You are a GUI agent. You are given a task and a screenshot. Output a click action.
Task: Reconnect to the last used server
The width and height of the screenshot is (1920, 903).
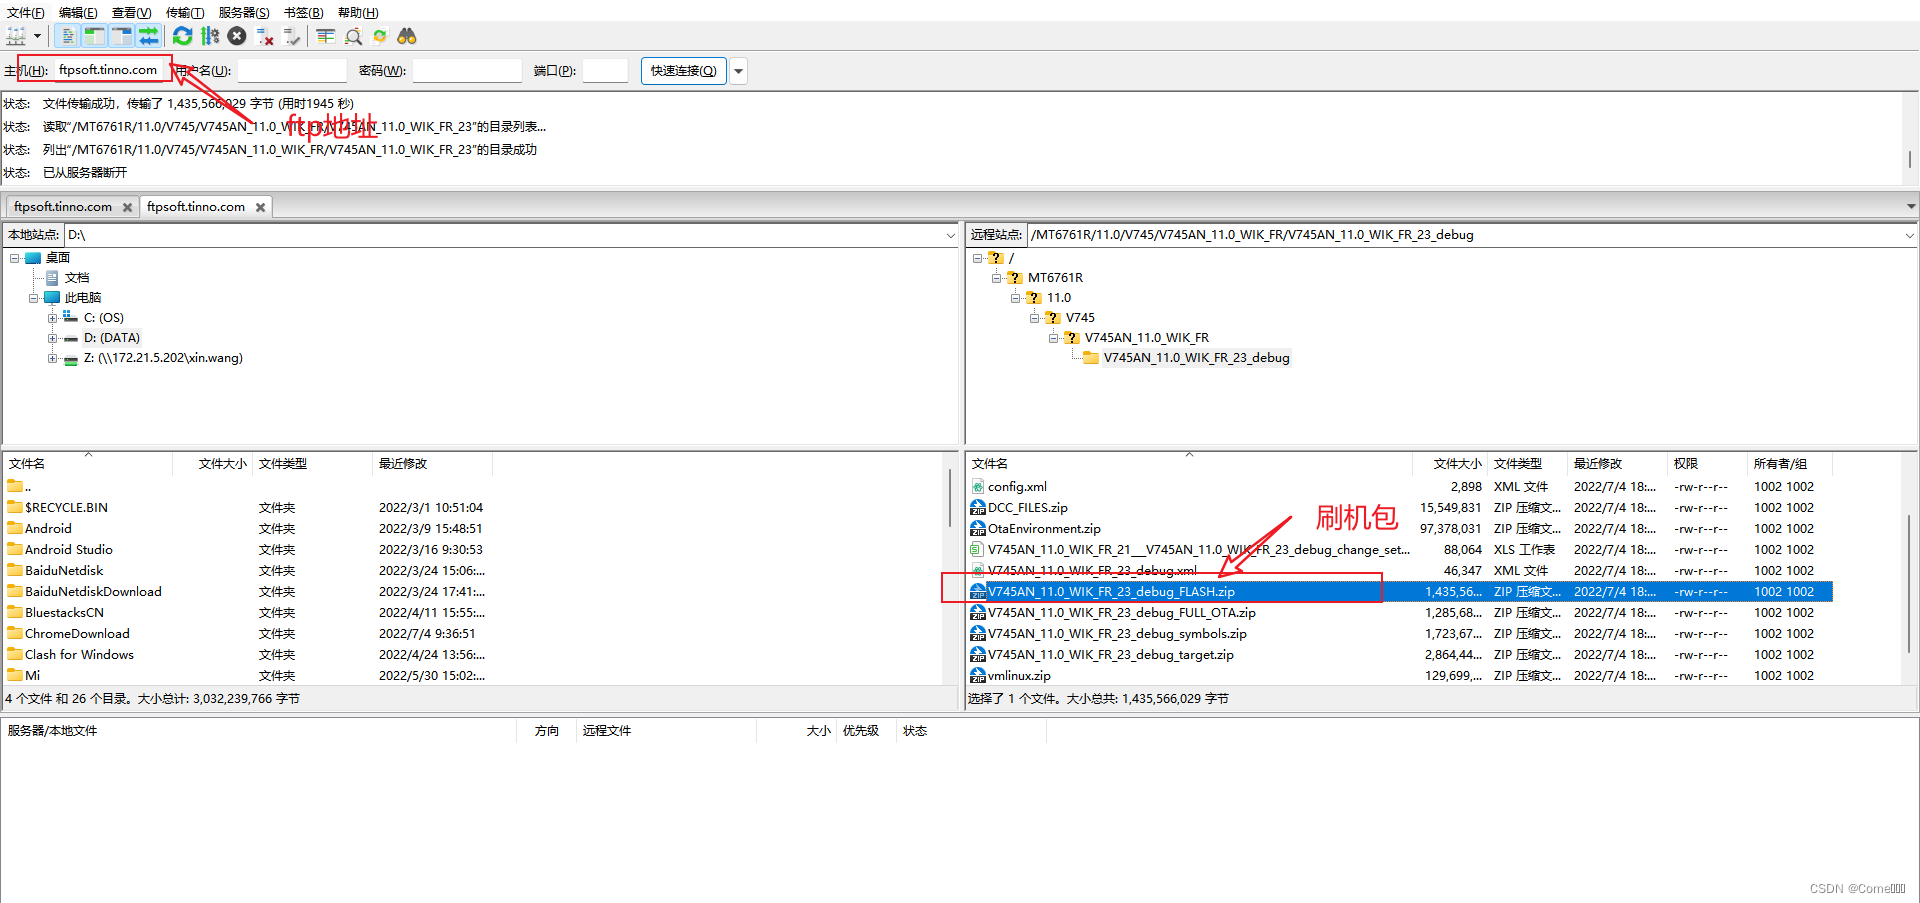tap(292, 36)
